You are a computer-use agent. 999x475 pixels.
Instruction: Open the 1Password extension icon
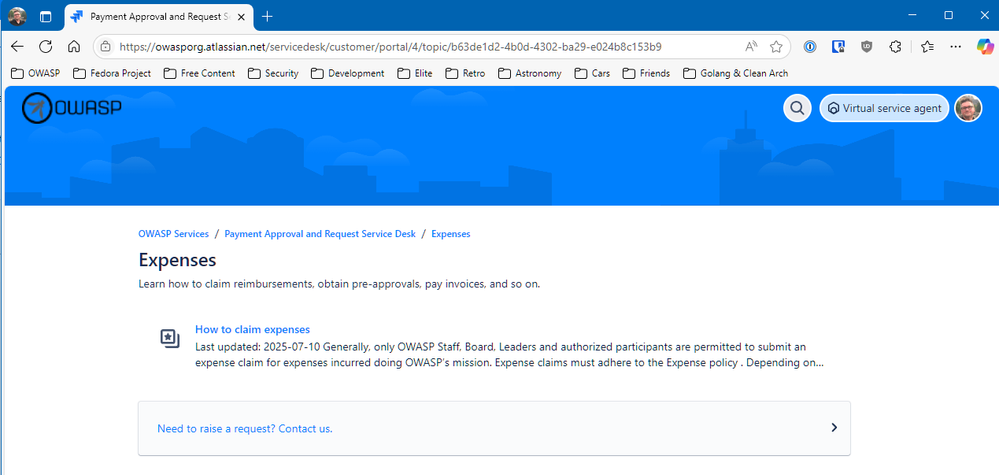[x=810, y=46]
